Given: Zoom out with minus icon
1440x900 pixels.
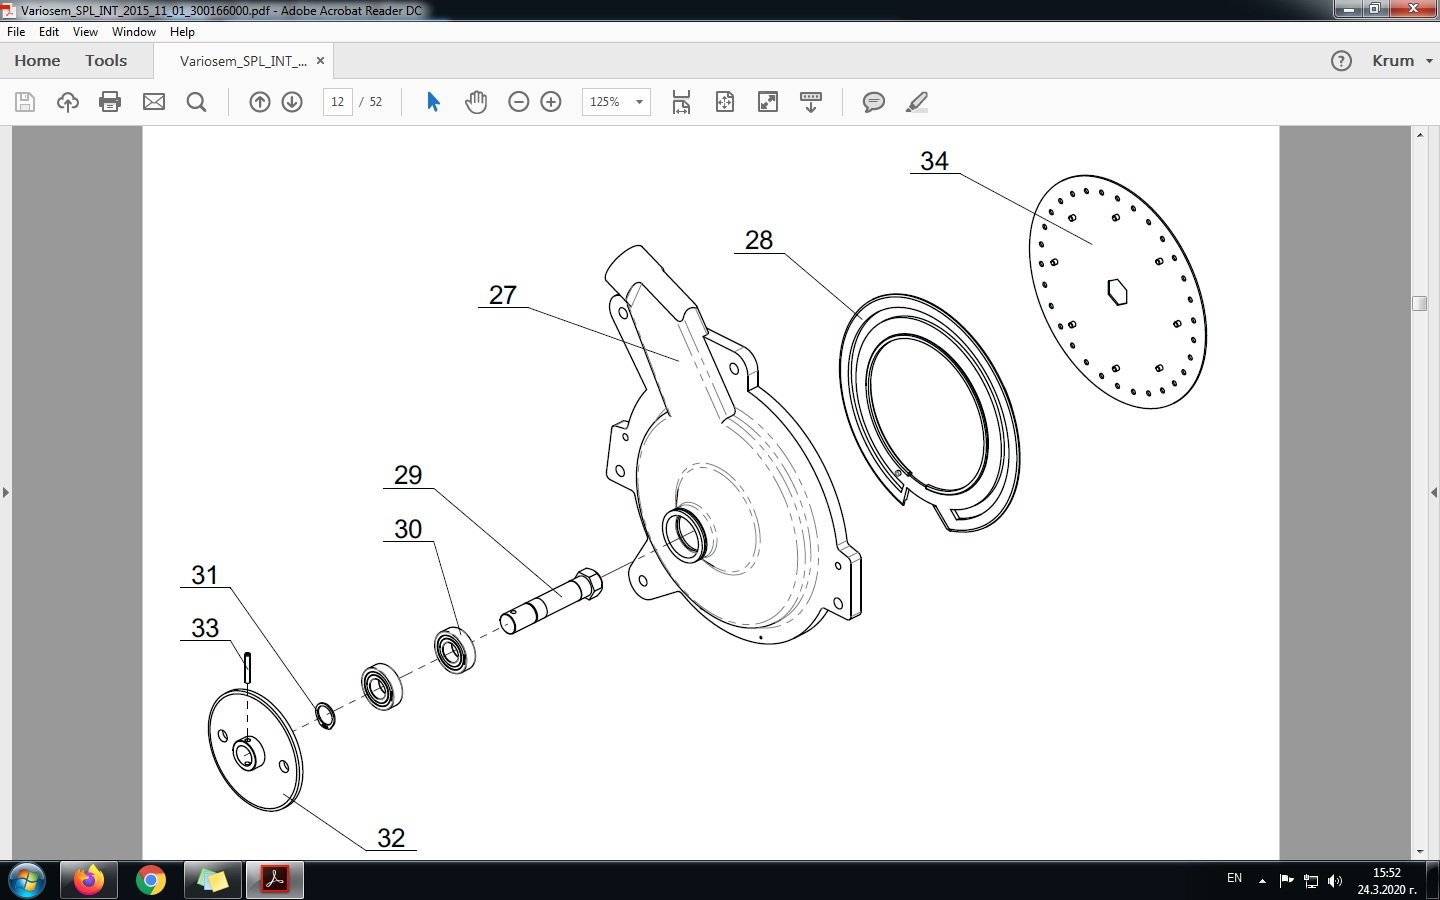Looking at the screenshot, I should tap(518, 102).
